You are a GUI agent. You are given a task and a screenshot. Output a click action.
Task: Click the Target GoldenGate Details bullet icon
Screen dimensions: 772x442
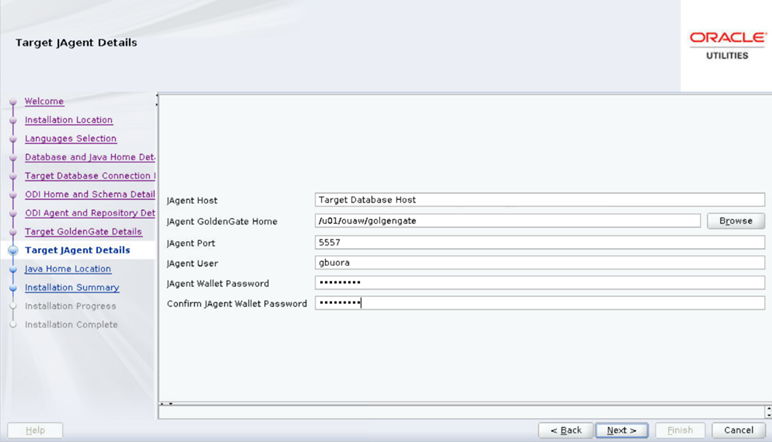pos(13,232)
